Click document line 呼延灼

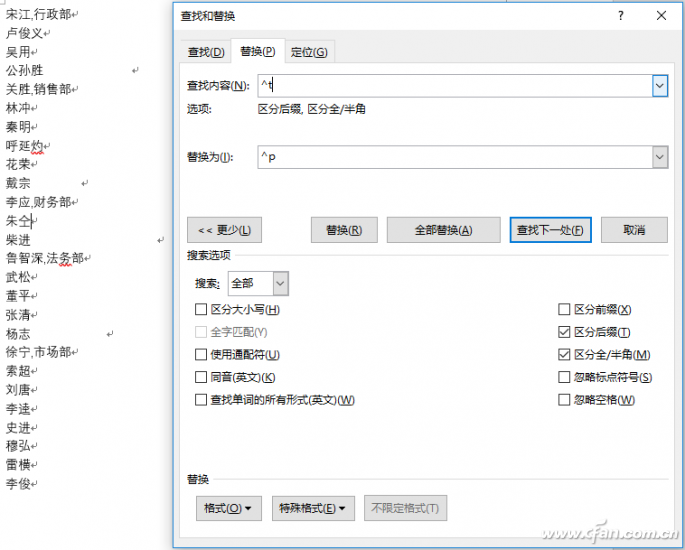(x=24, y=146)
